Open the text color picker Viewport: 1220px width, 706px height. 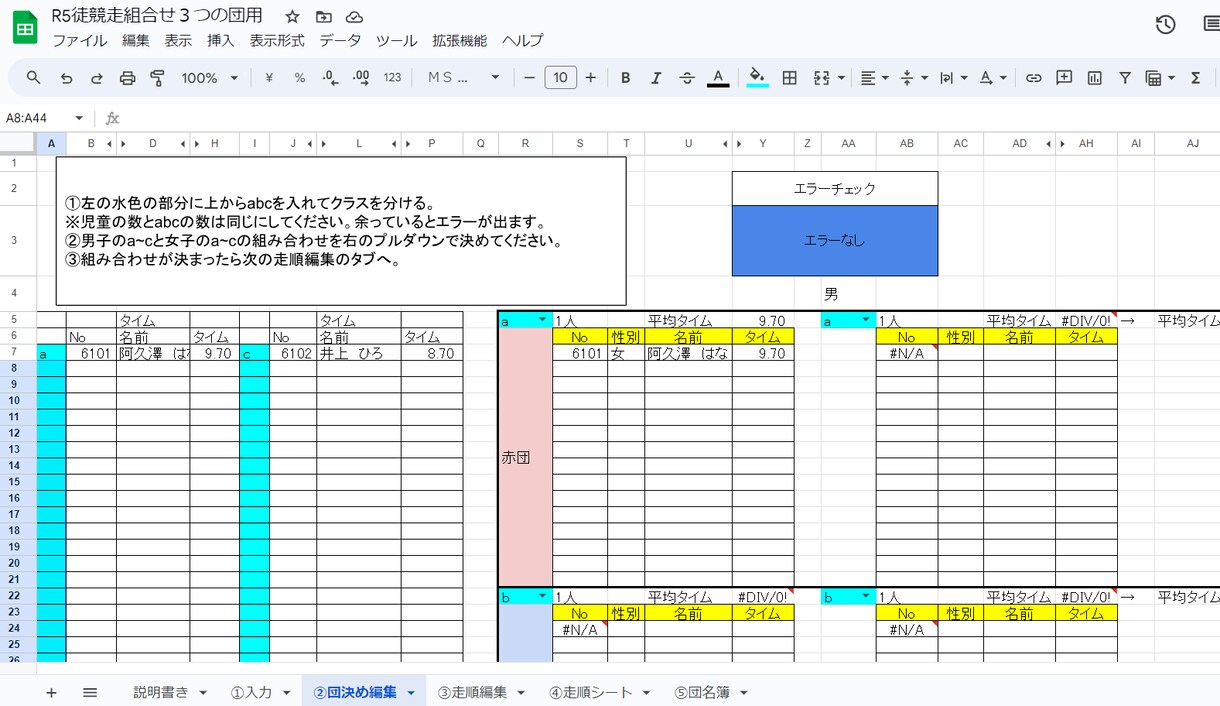click(x=718, y=78)
